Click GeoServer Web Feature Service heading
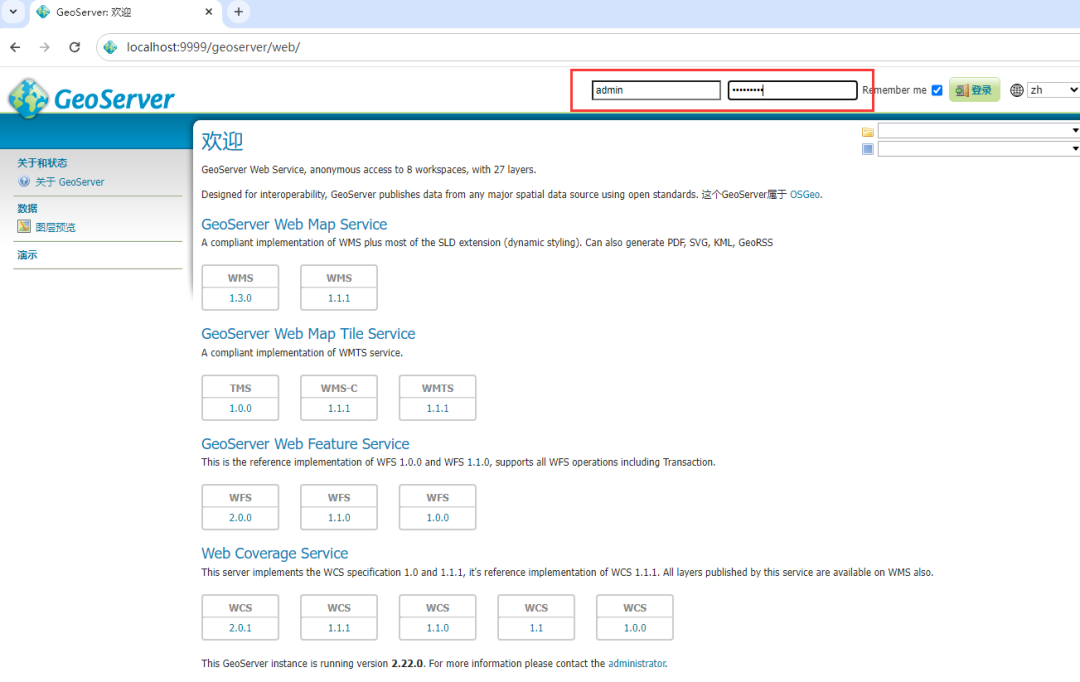This screenshot has width=1080, height=682. [x=305, y=444]
